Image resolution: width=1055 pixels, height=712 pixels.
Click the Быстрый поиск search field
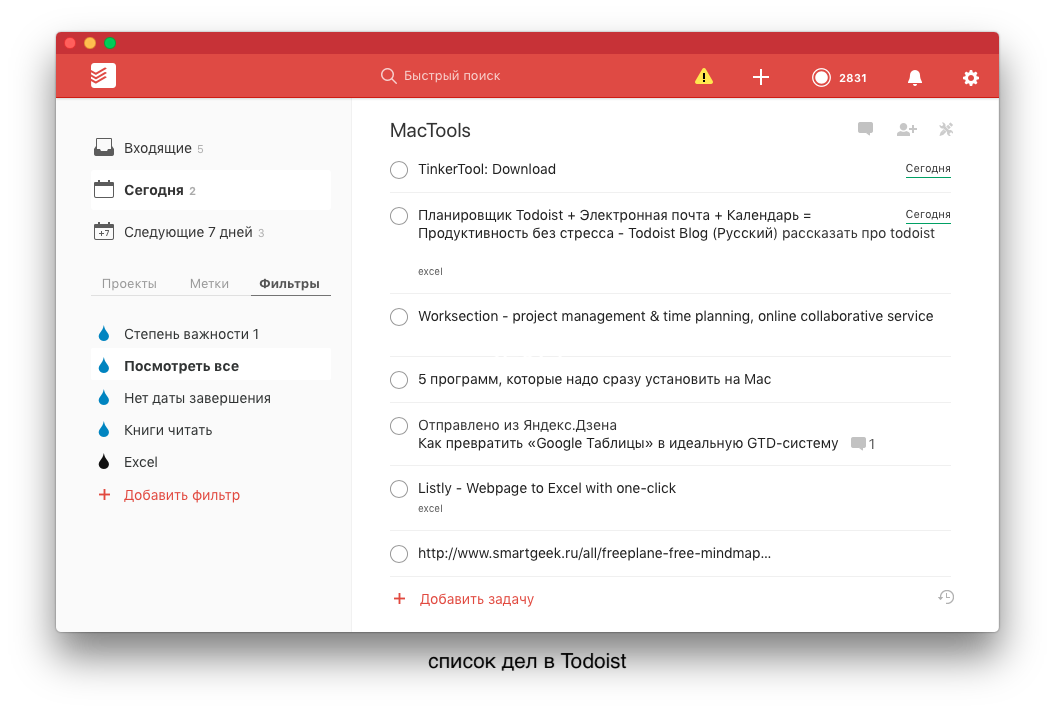[x=451, y=76]
